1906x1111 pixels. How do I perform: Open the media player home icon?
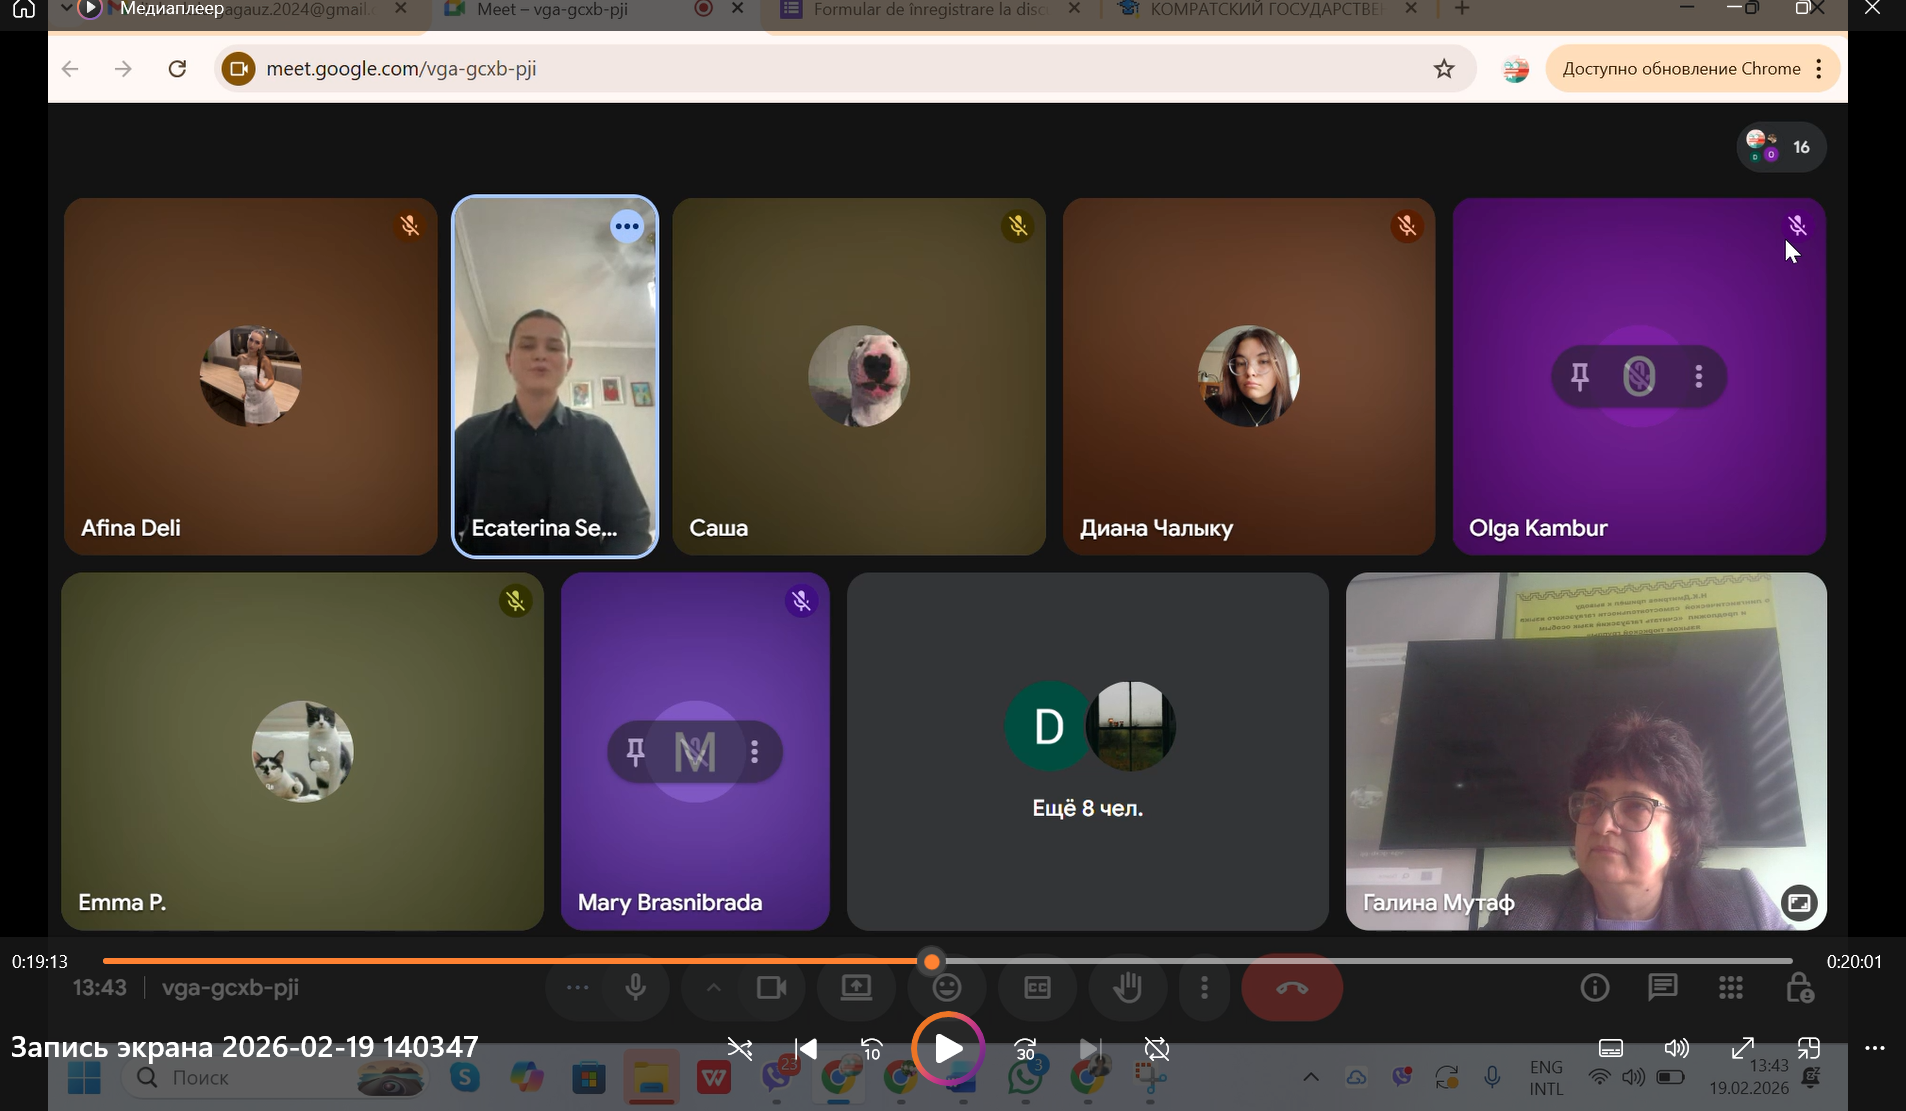pyautogui.click(x=24, y=10)
